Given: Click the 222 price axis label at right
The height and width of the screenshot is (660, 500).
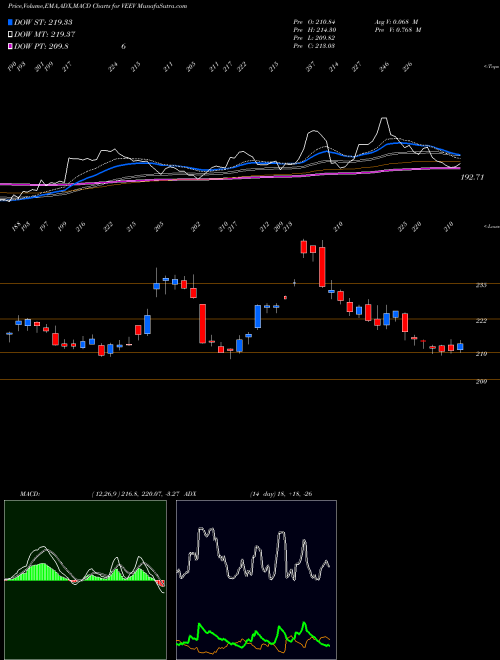Looking at the screenshot, I should point(481,321).
